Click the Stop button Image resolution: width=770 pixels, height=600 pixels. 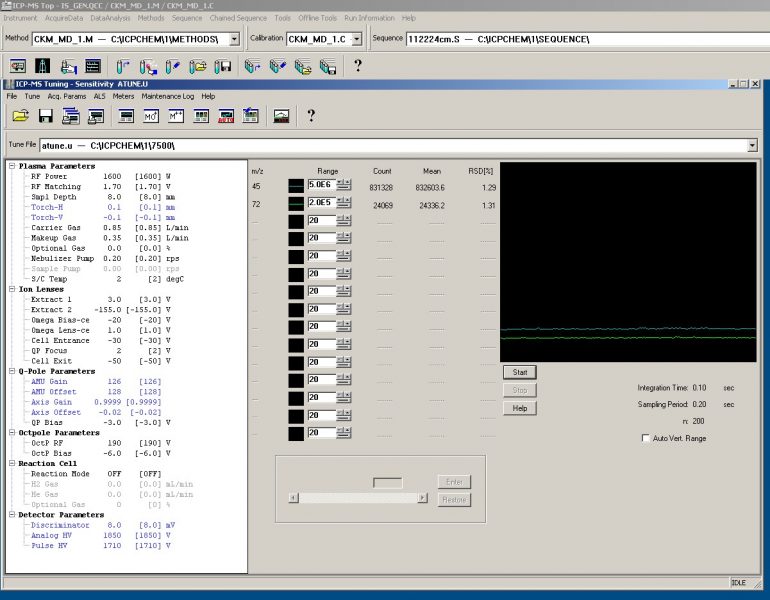(x=520, y=390)
